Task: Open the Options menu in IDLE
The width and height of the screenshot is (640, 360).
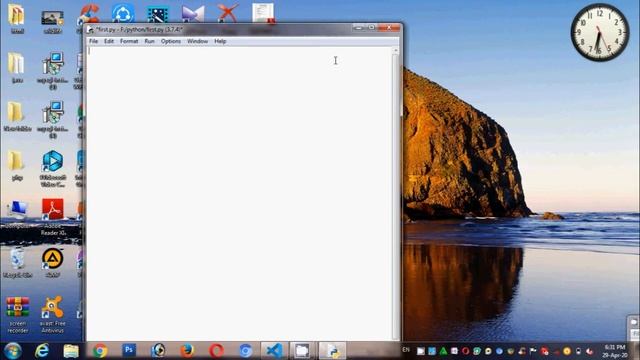Action: (171, 41)
